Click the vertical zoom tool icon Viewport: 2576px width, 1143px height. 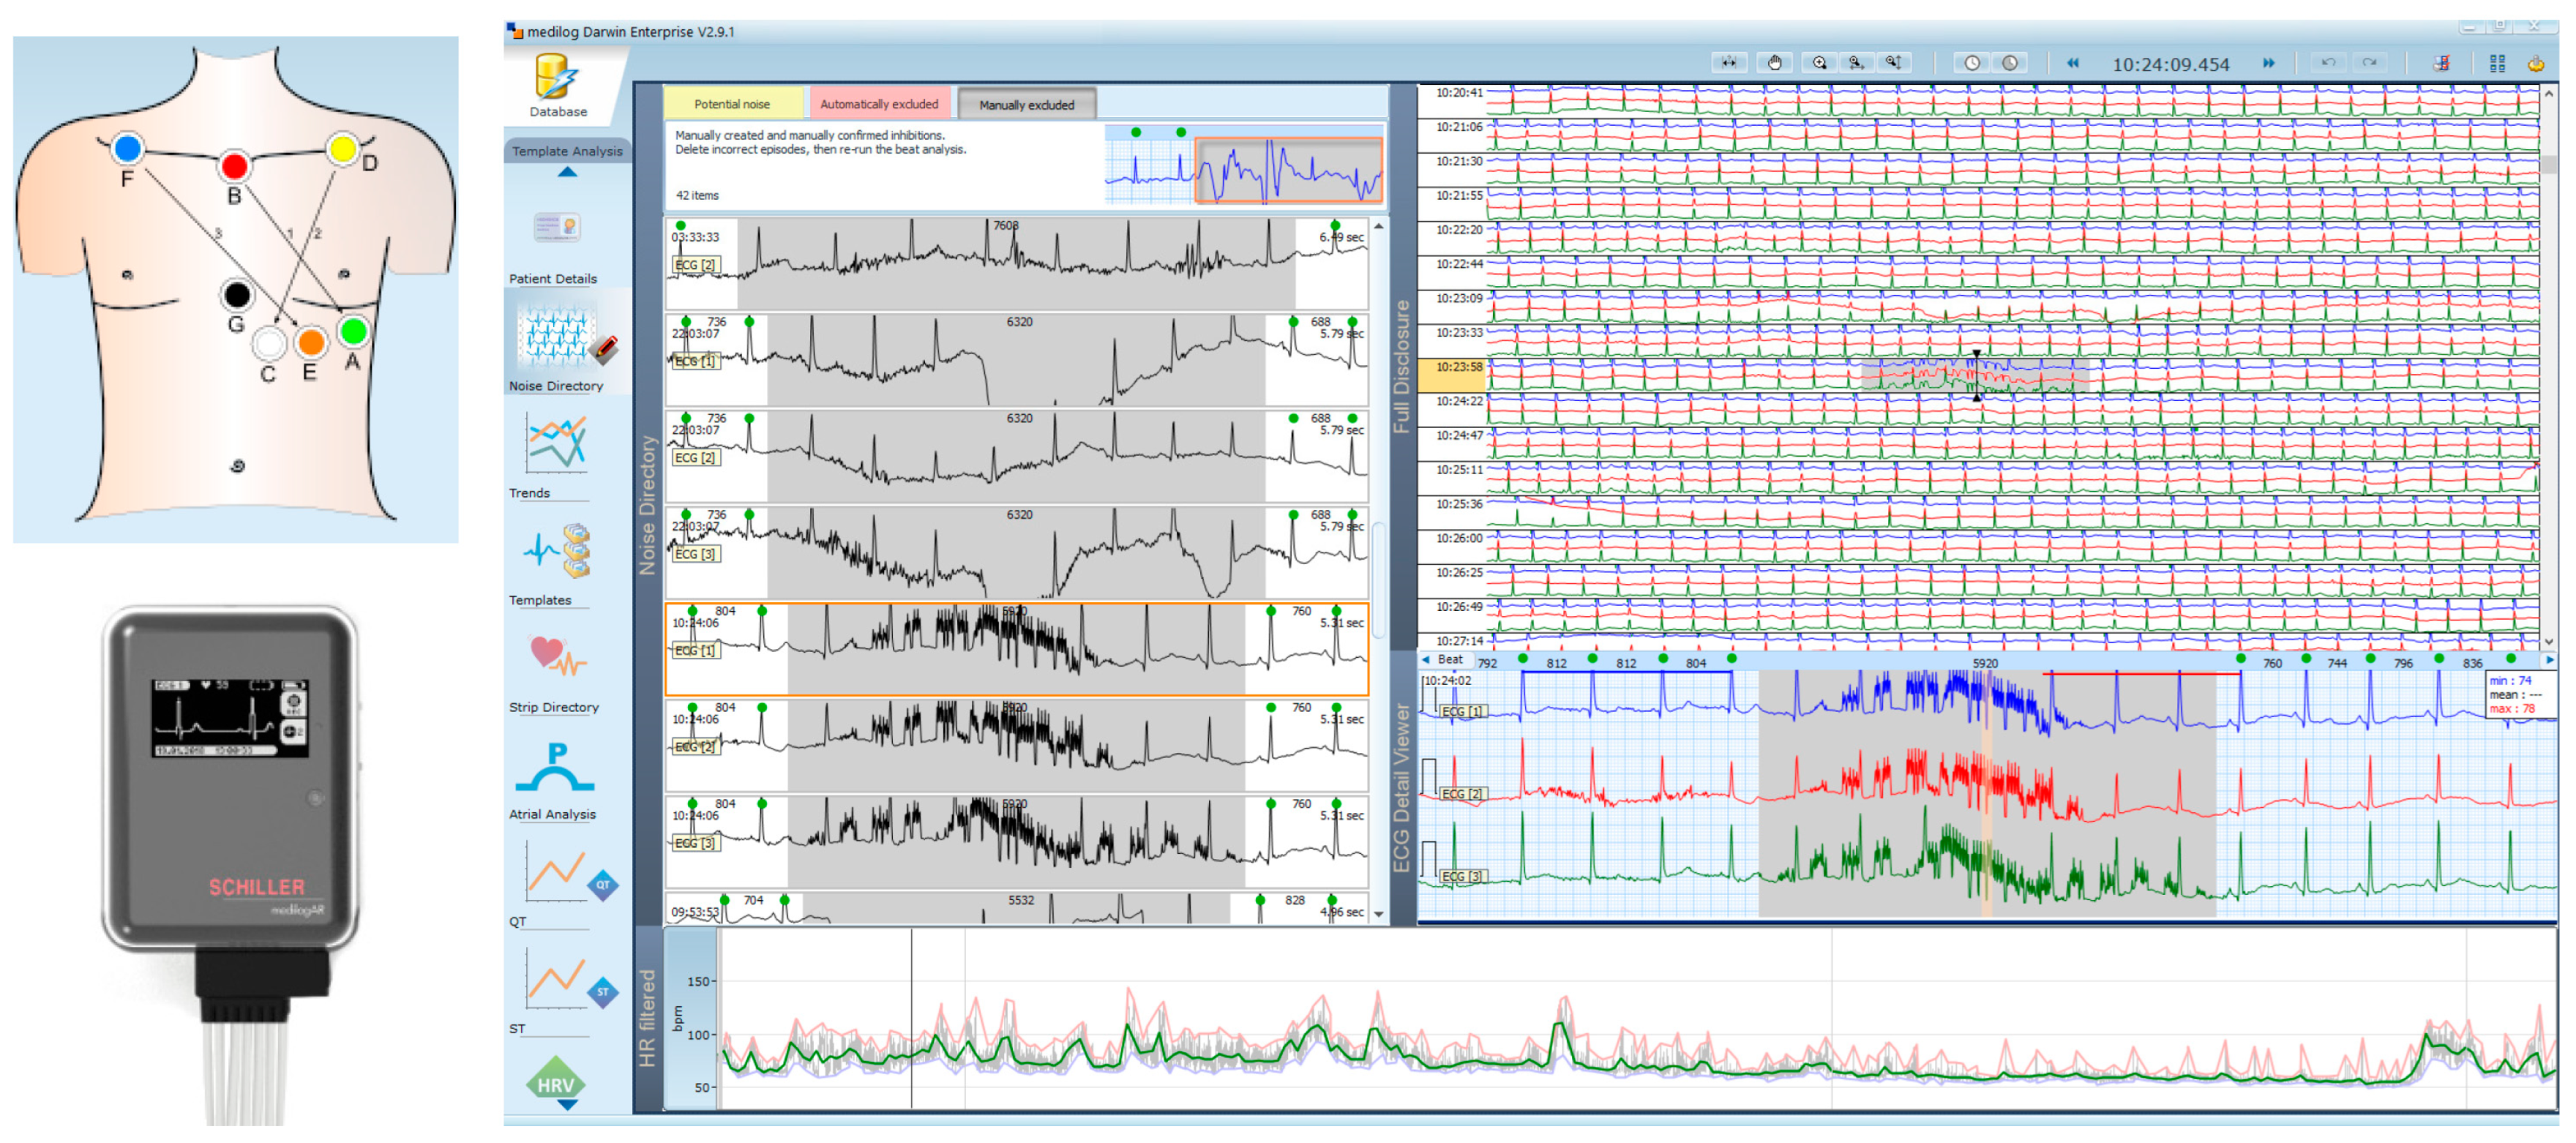tap(1894, 63)
